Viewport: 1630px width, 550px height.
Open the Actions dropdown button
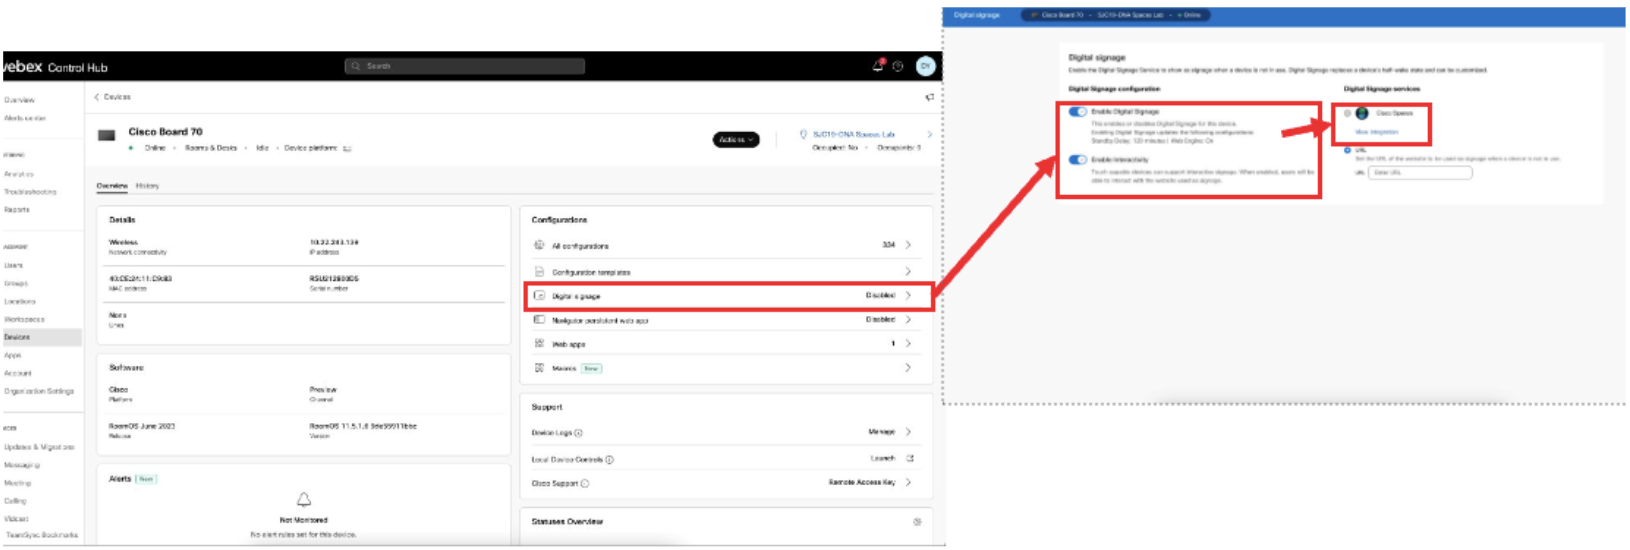tap(735, 139)
